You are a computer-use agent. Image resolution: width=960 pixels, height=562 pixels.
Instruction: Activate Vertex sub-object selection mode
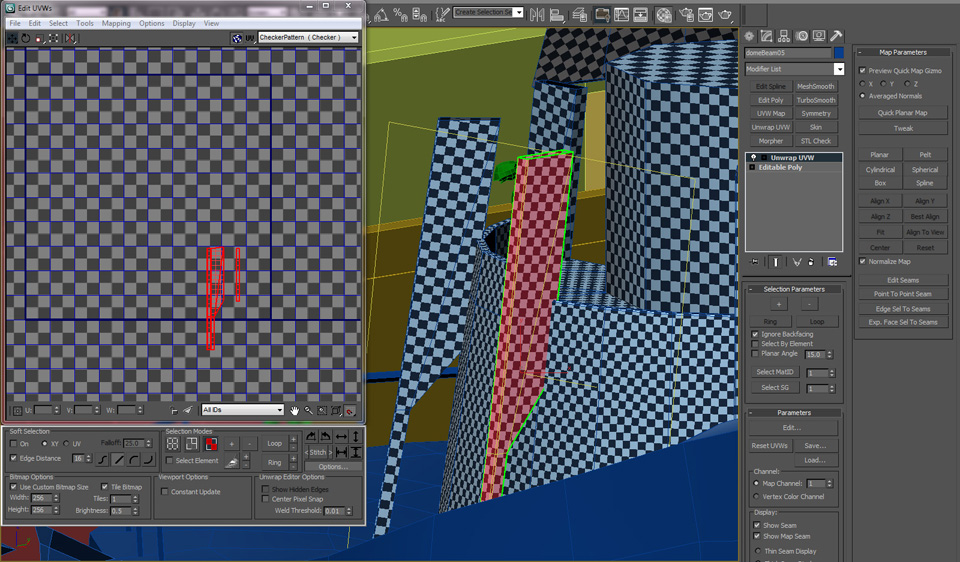173,444
